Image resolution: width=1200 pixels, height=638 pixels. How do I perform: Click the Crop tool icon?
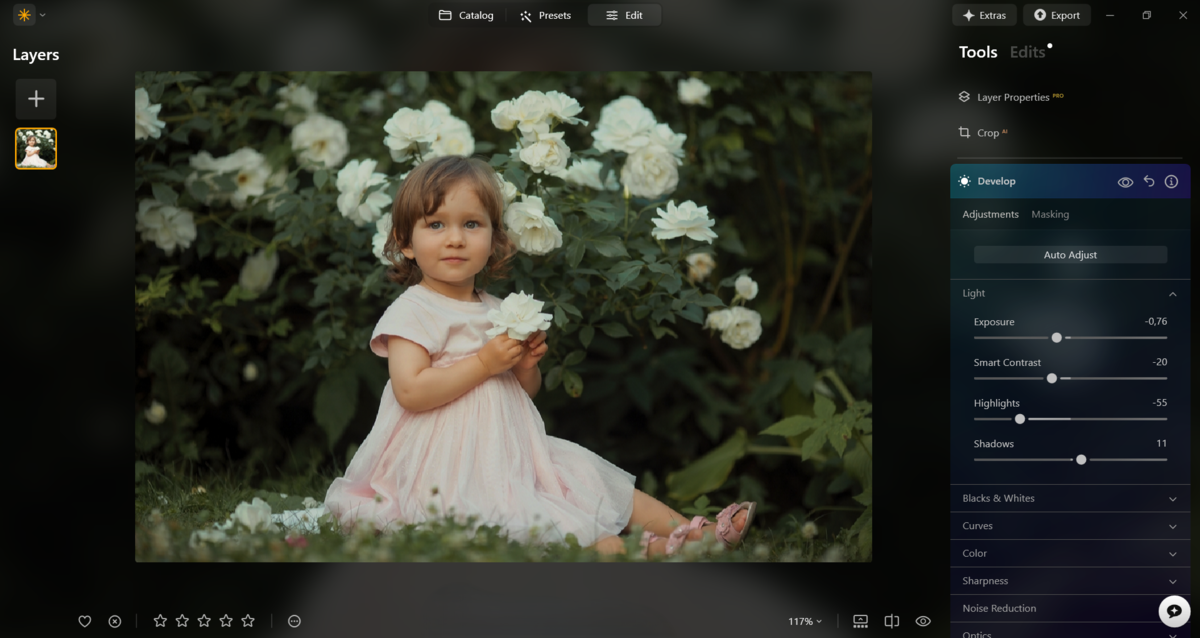coord(964,132)
